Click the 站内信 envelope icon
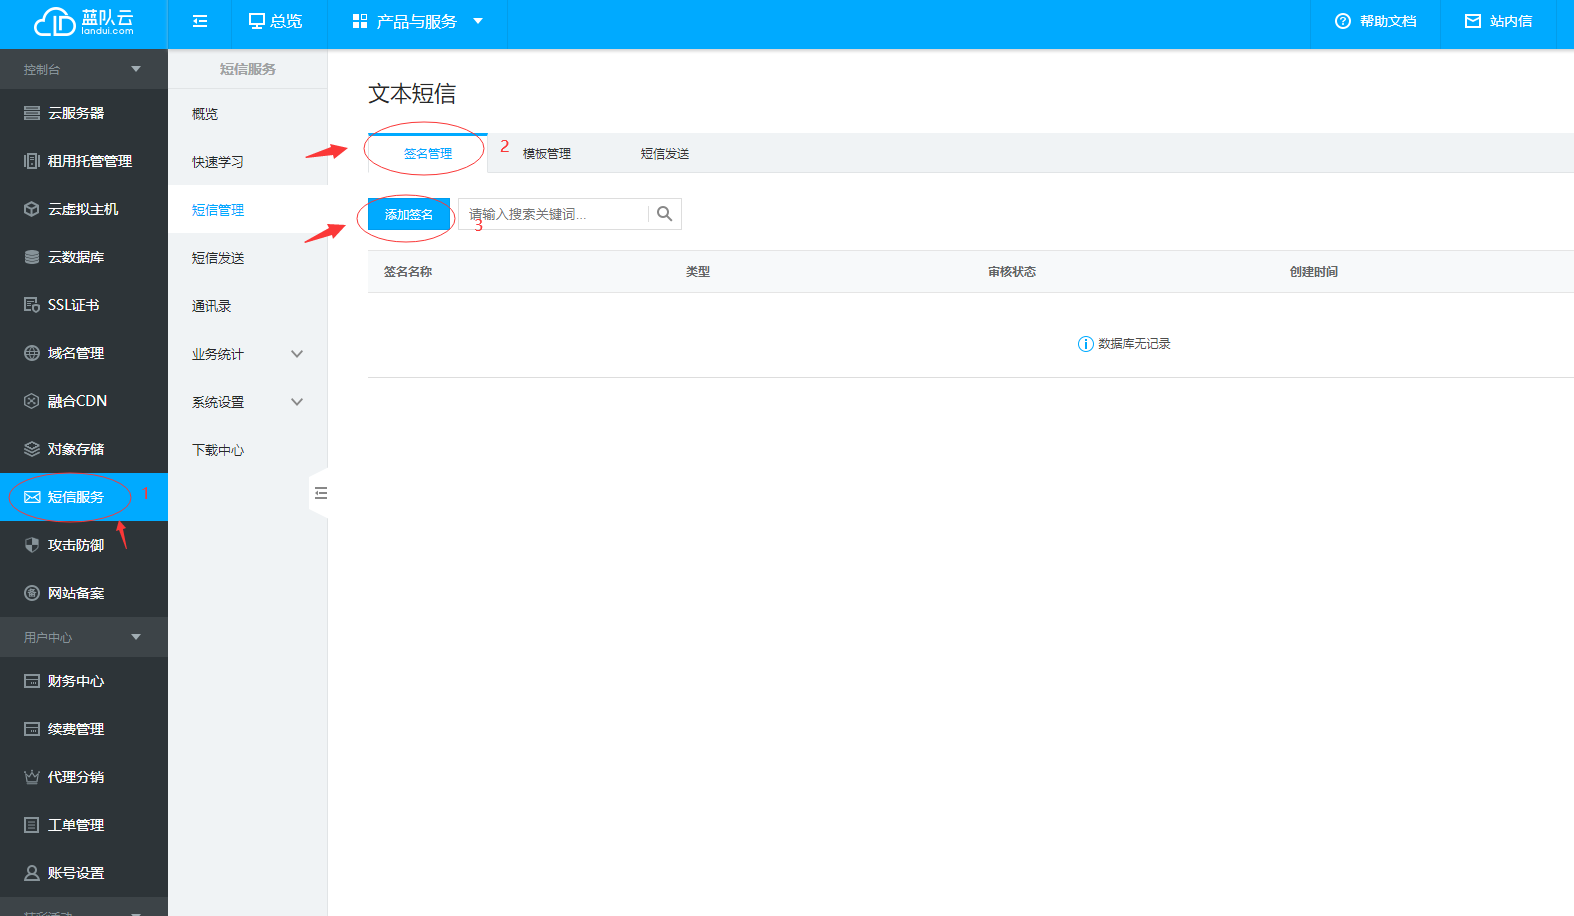 point(1473,21)
